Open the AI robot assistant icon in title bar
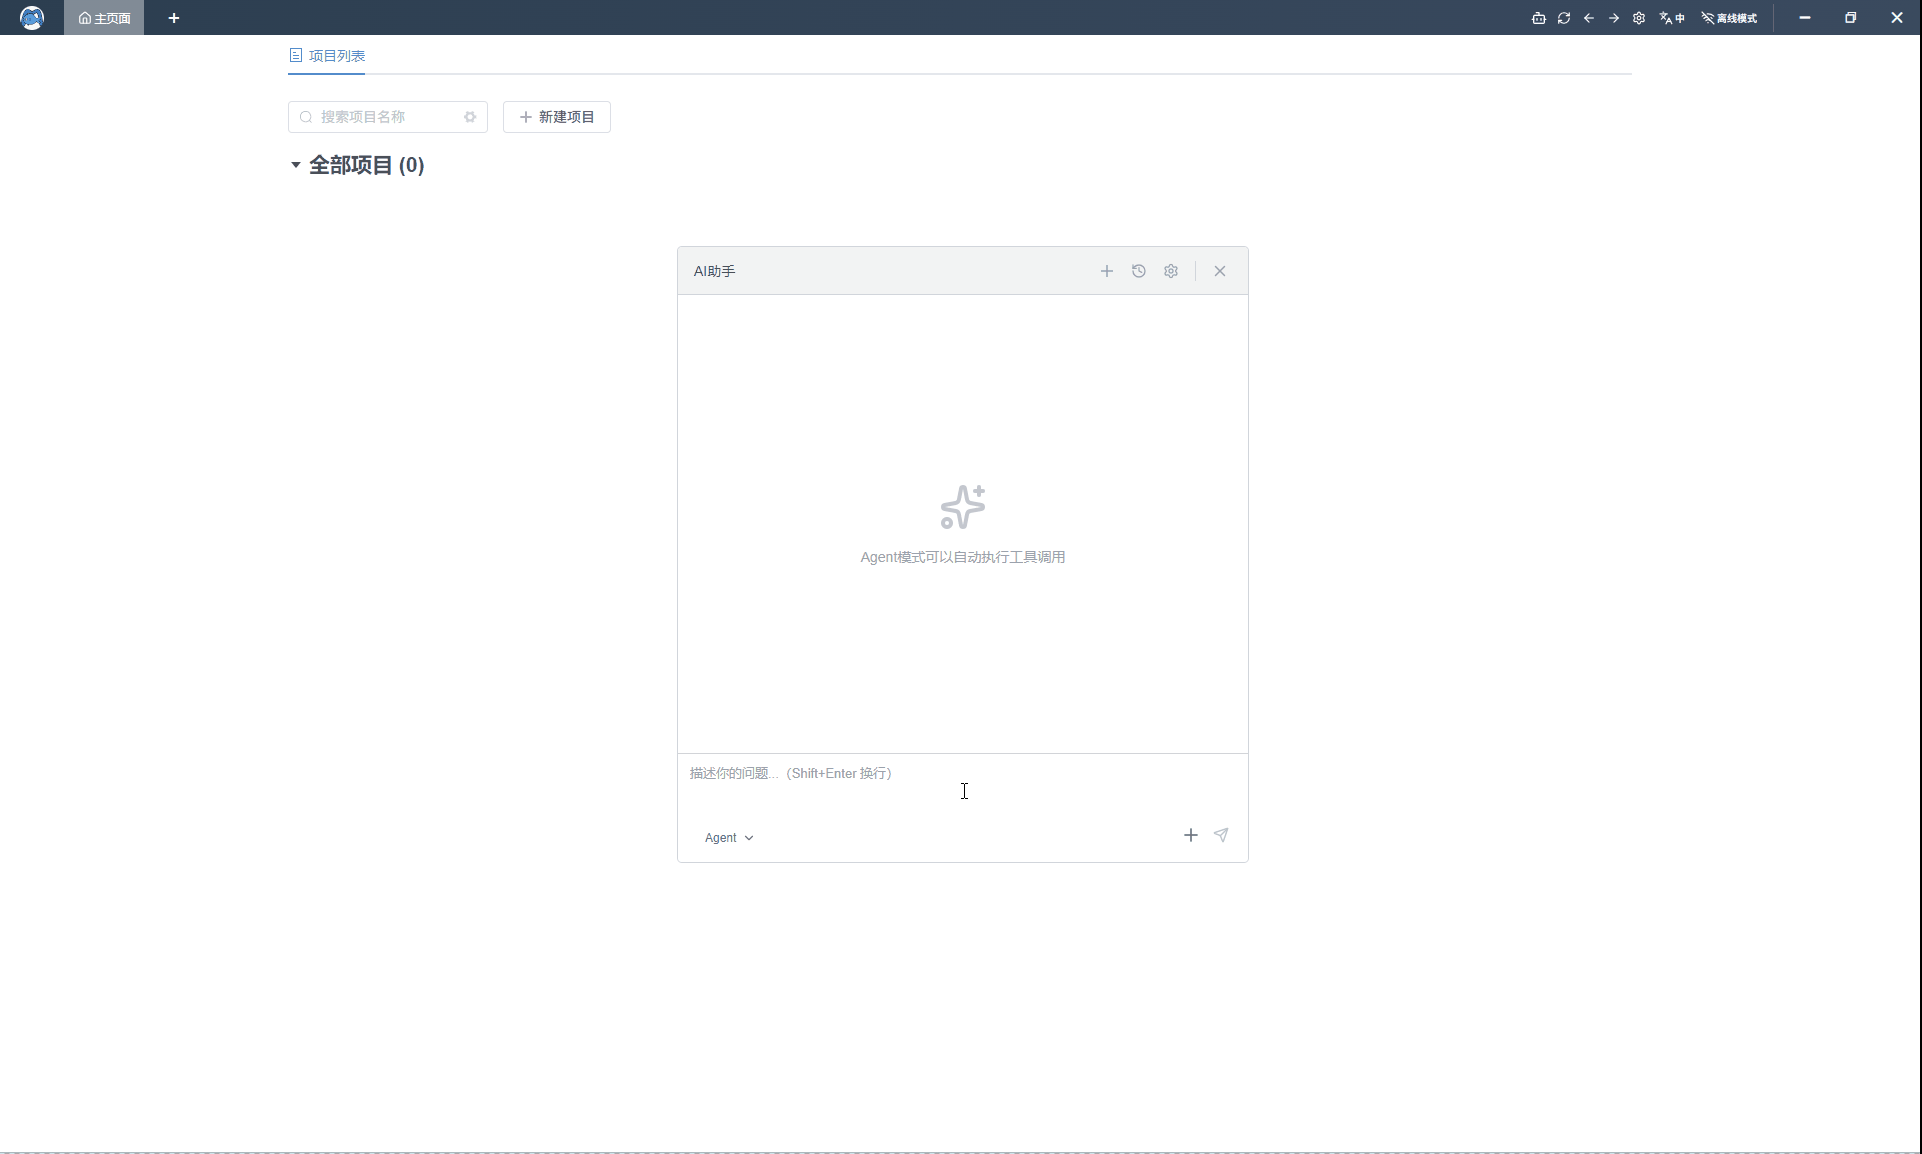This screenshot has width=1922, height=1154. (1538, 18)
